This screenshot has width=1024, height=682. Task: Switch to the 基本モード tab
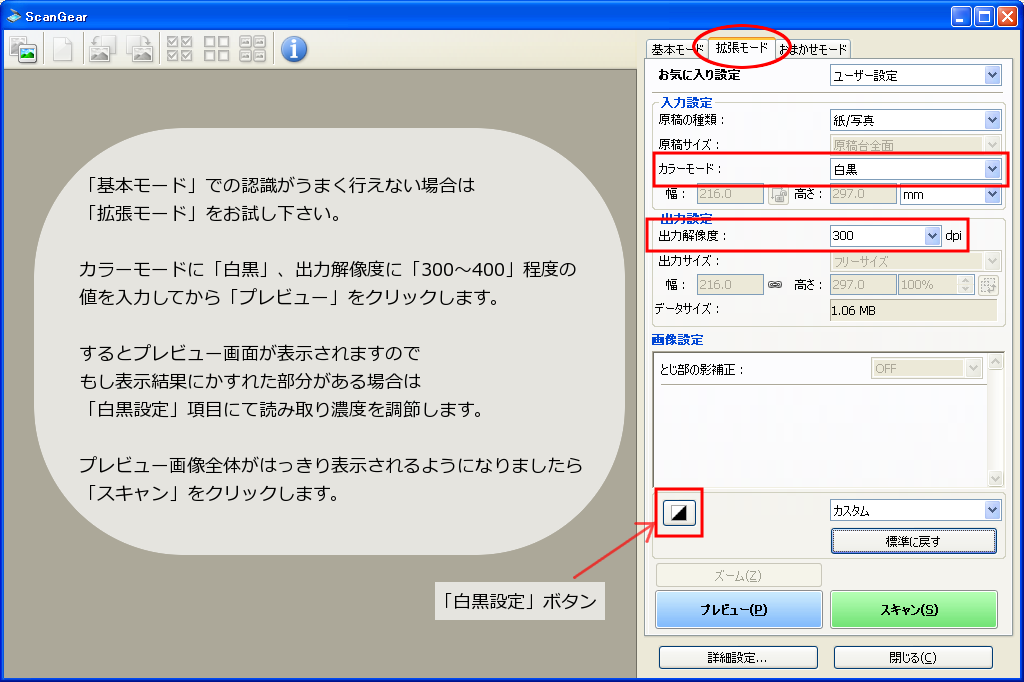point(676,49)
